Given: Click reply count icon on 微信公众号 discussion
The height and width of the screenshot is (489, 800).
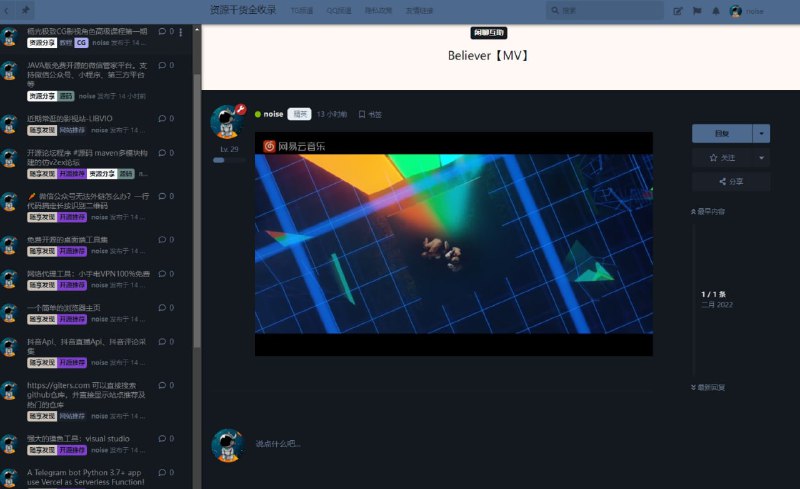Looking at the screenshot, I should pyautogui.click(x=166, y=196).
